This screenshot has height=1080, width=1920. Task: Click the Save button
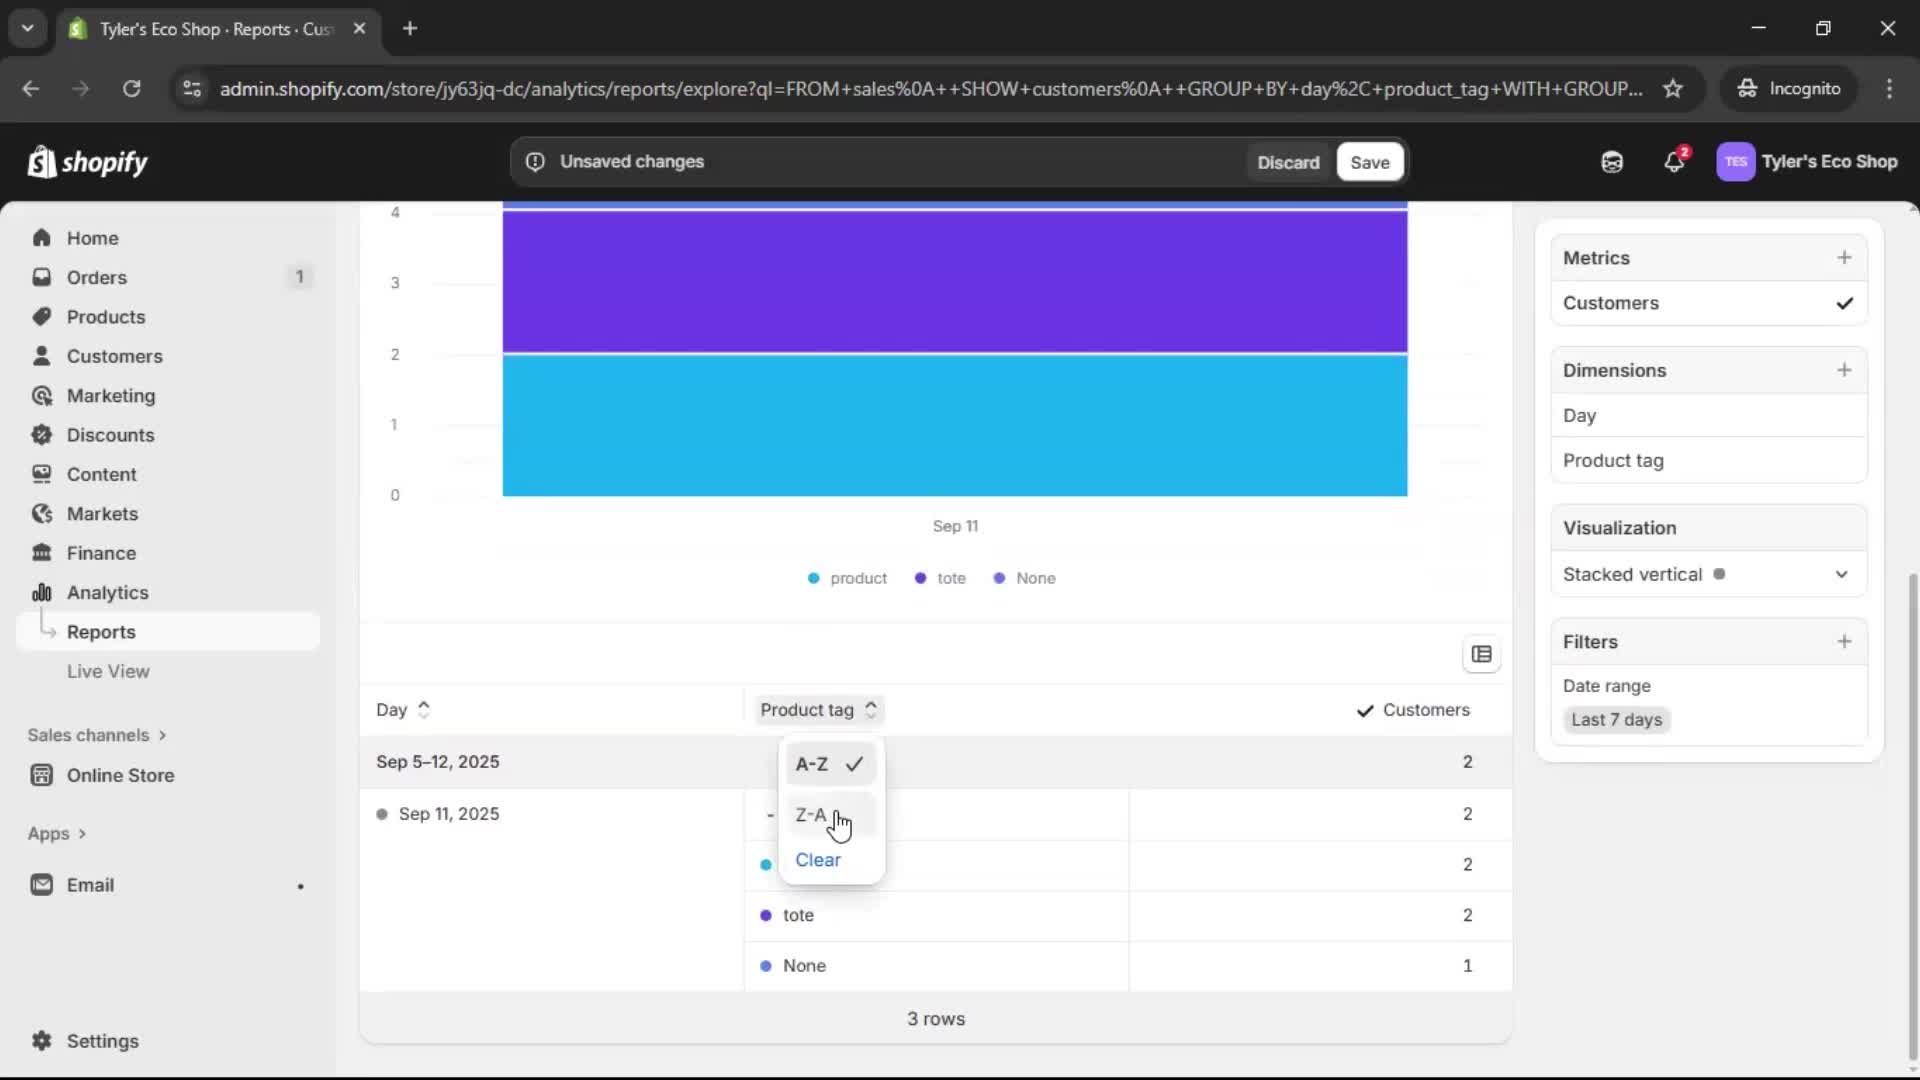(x=1369, y=161)
